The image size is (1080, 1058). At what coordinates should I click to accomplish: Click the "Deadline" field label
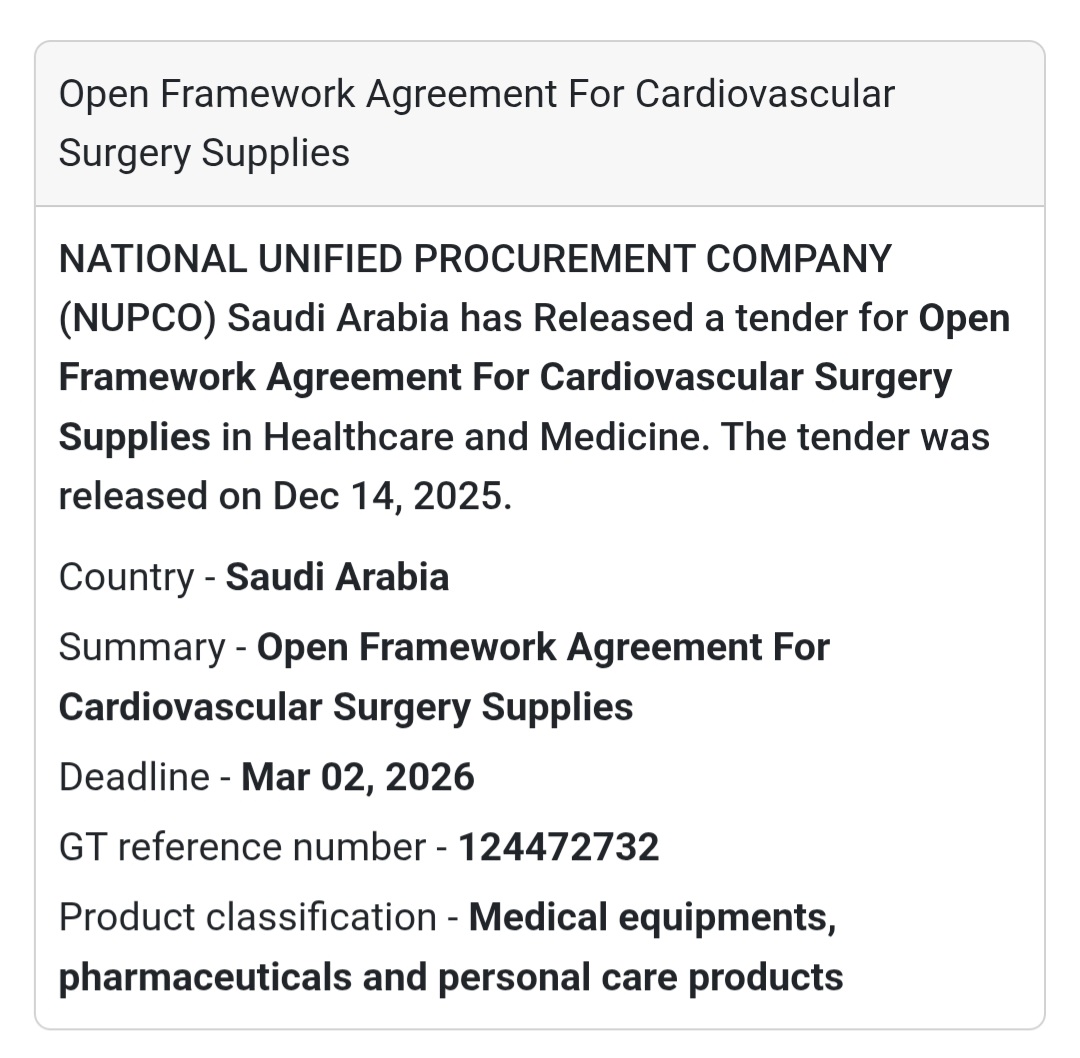pyautogui.click(x=134, y=777)
